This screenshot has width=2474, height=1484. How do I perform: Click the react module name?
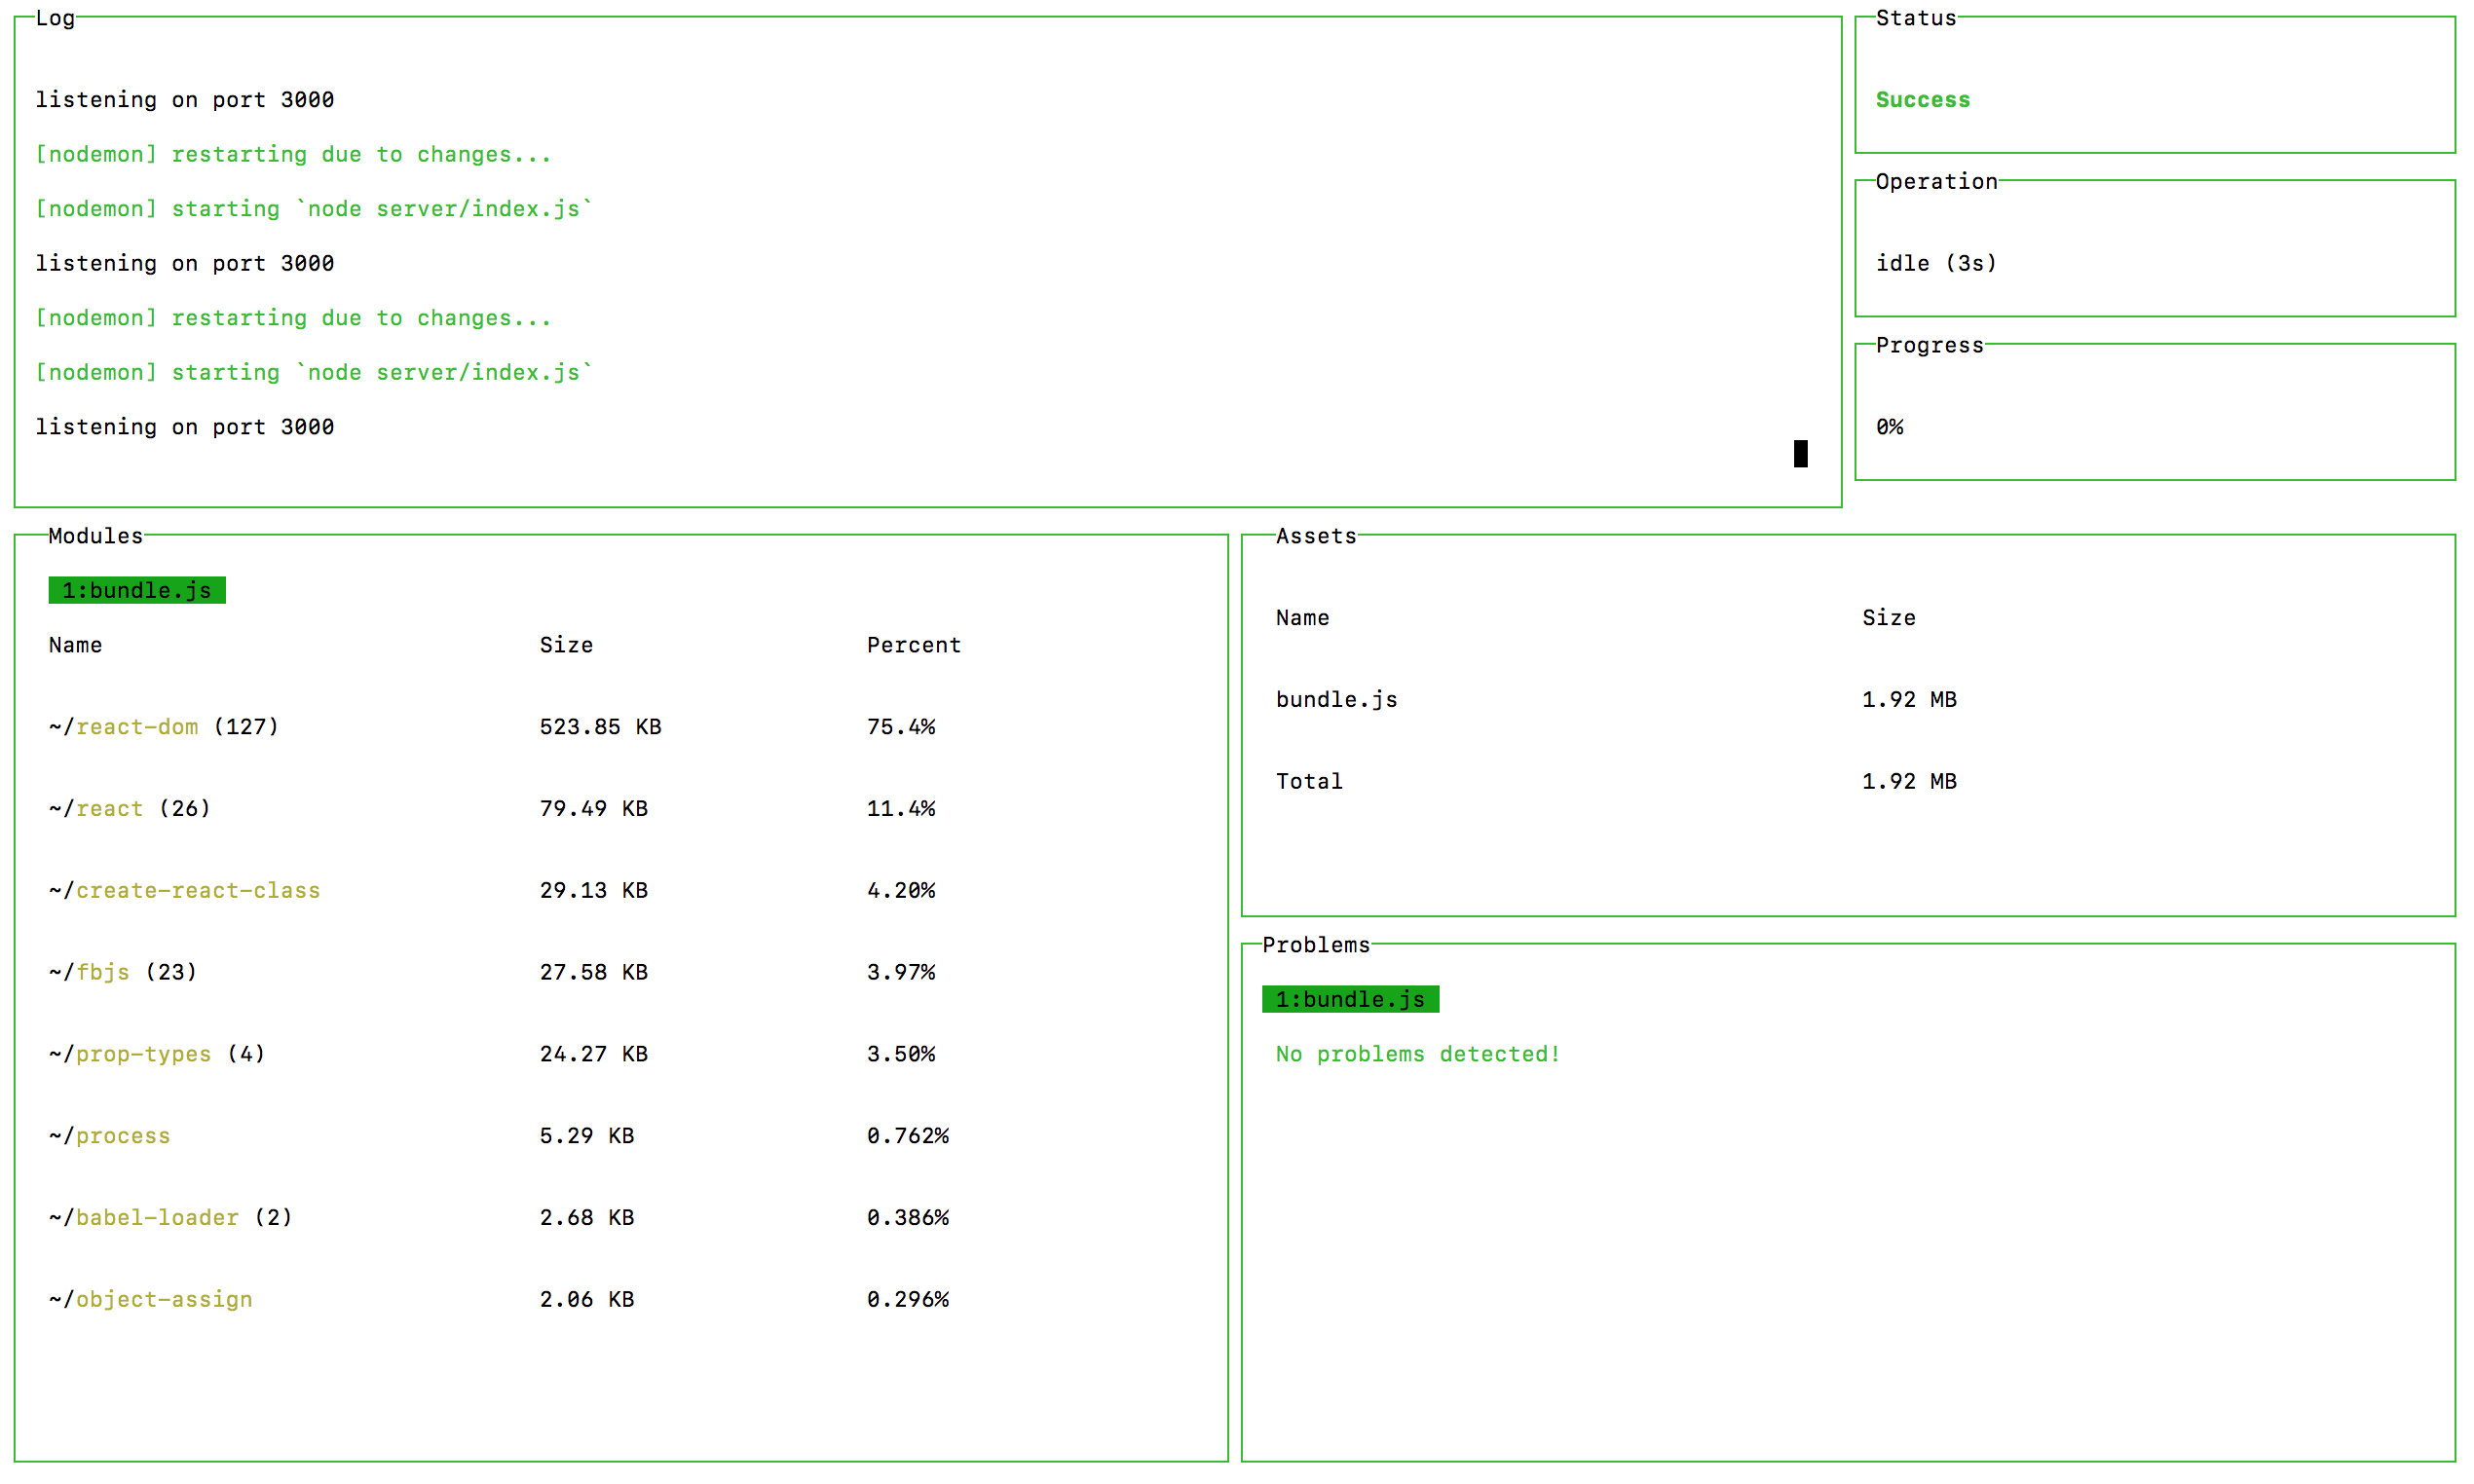[110, 809]
